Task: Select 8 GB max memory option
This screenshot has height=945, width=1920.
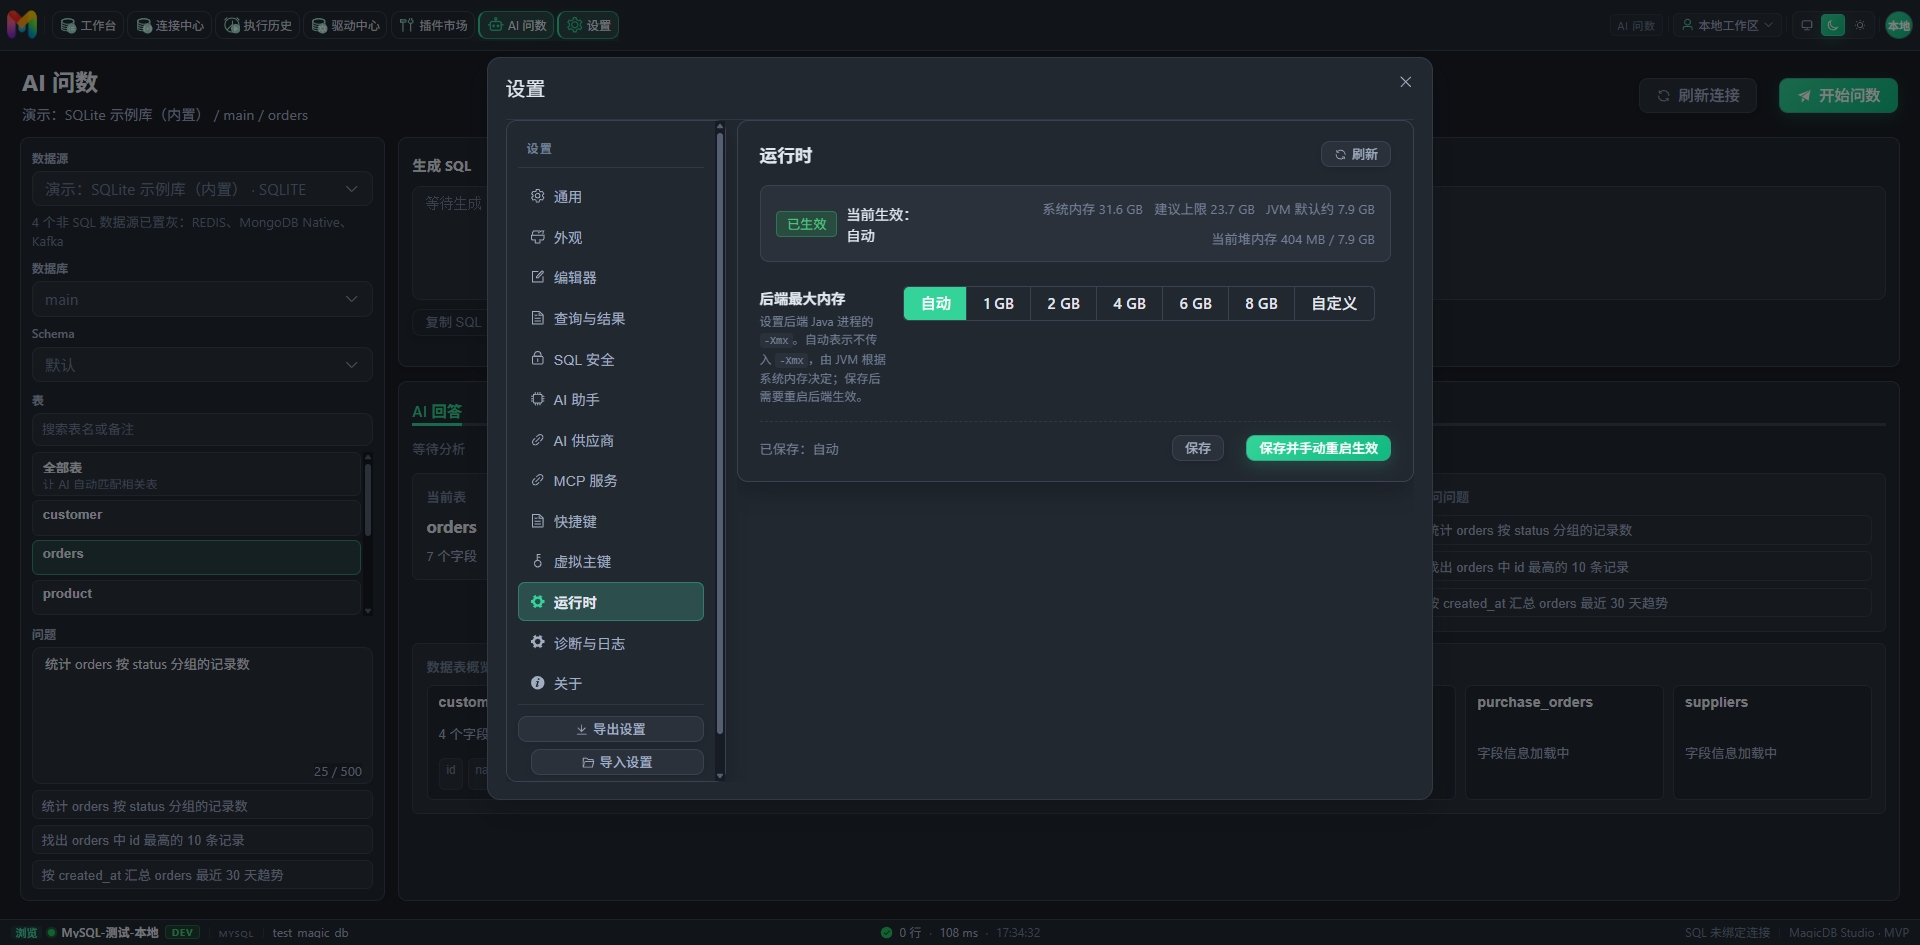Action: [1261, 303]
